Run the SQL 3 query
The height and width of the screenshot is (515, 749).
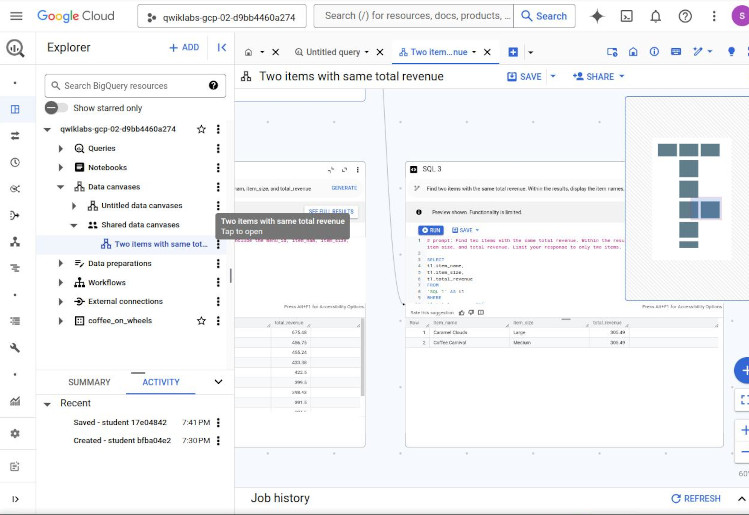(x=431, y=230)
